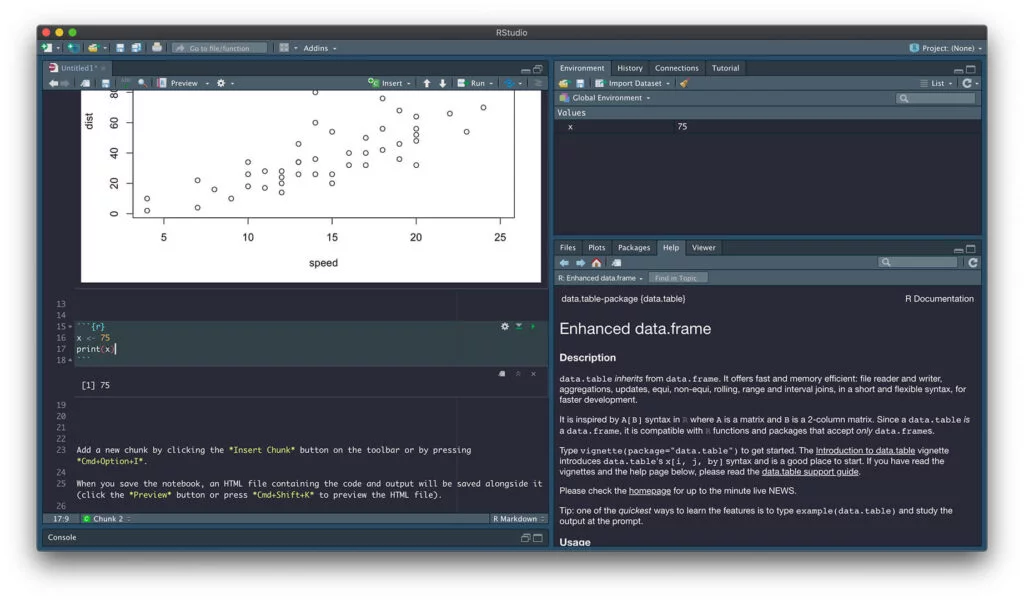This screenshot has height=600, width=1024.
Task: Open Find/Replace with the magnifier icon
Action: pyautogui.click(x=142, y=83)
